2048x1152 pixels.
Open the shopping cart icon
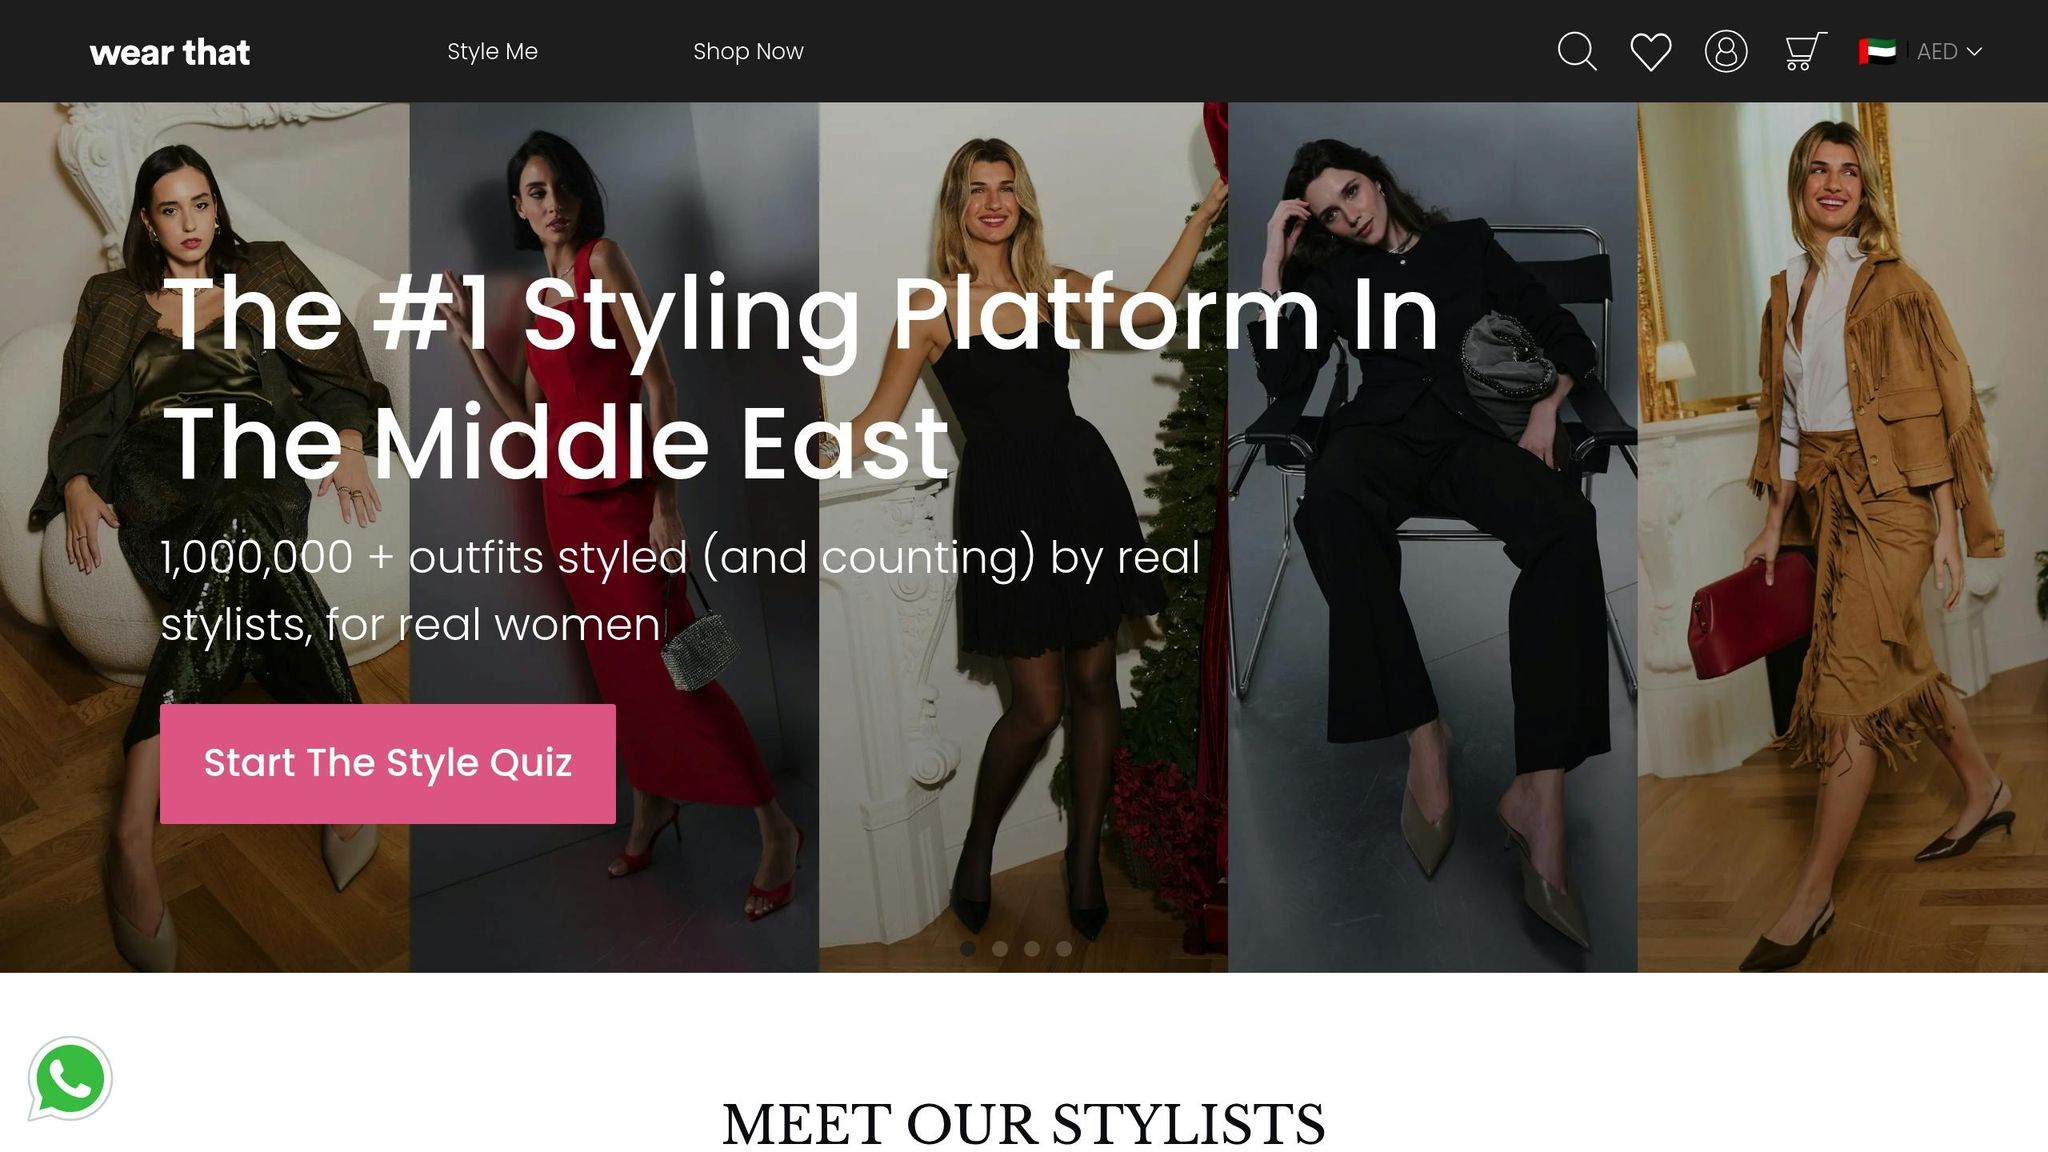point(1805,51)
